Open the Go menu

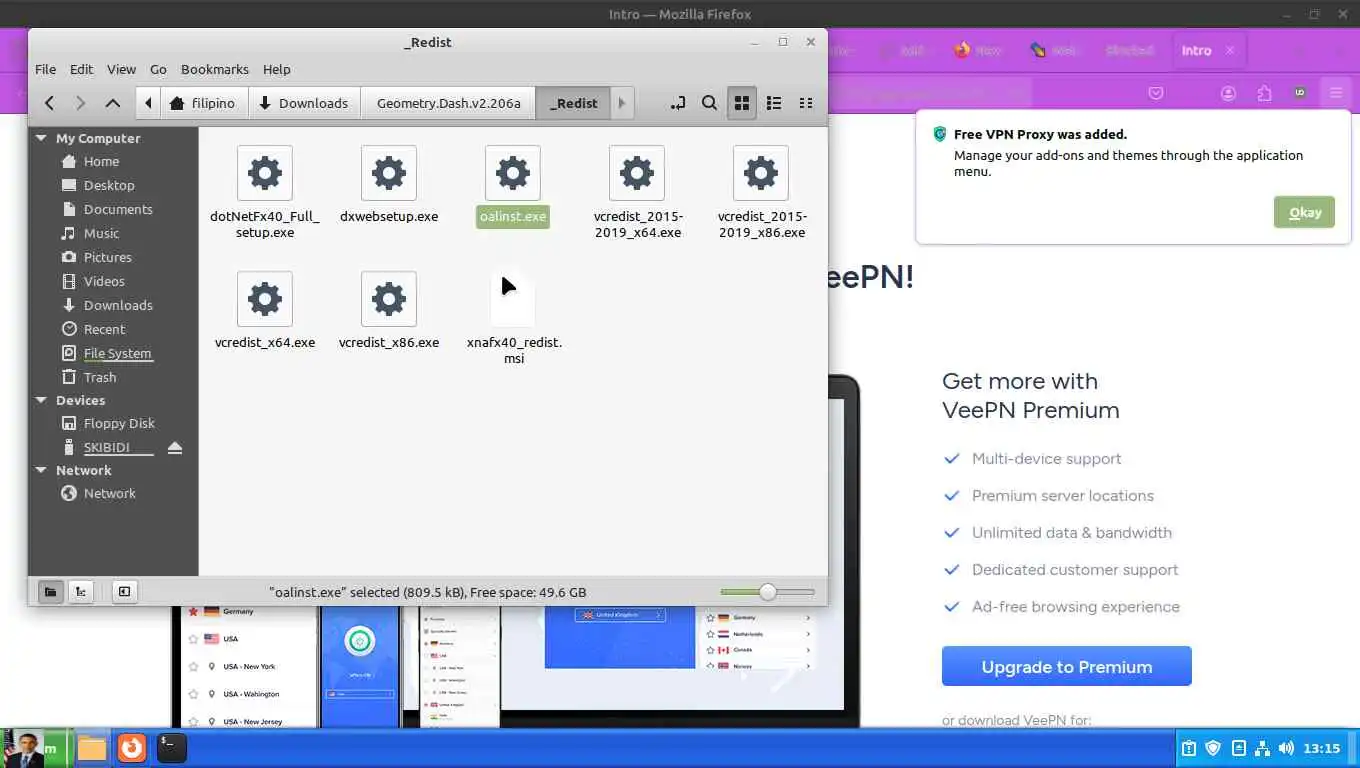[x=158, y=69]
